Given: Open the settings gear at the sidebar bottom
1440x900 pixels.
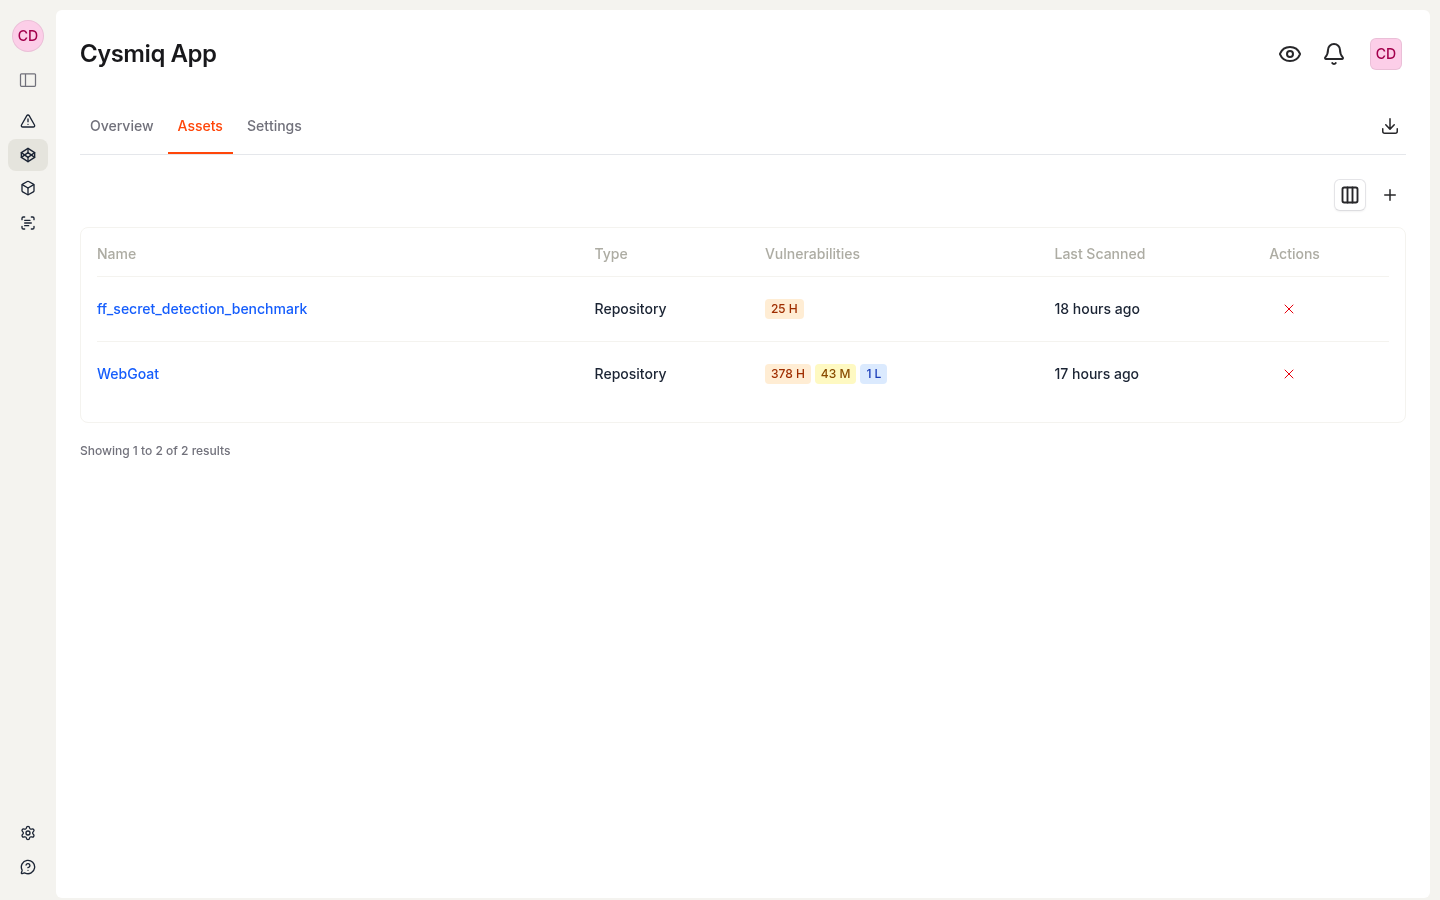Looking at the screenshot, I should point(27,832).
